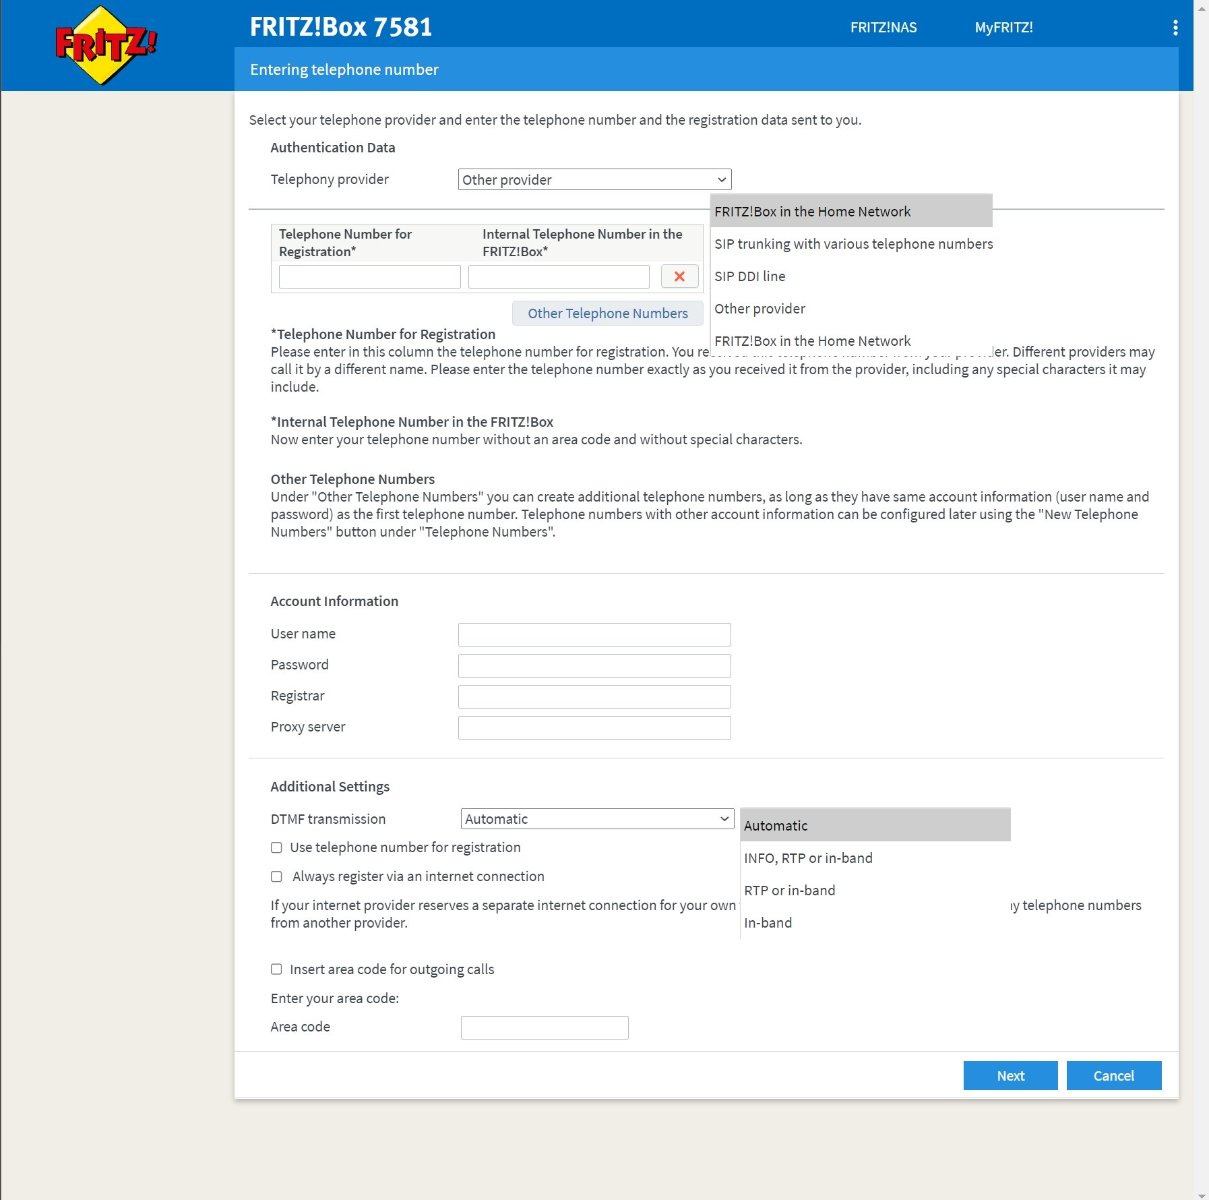This screenshot has width=1209, height=1200.
Task: Click the FRITZ! logo
Action: point(106,45)
